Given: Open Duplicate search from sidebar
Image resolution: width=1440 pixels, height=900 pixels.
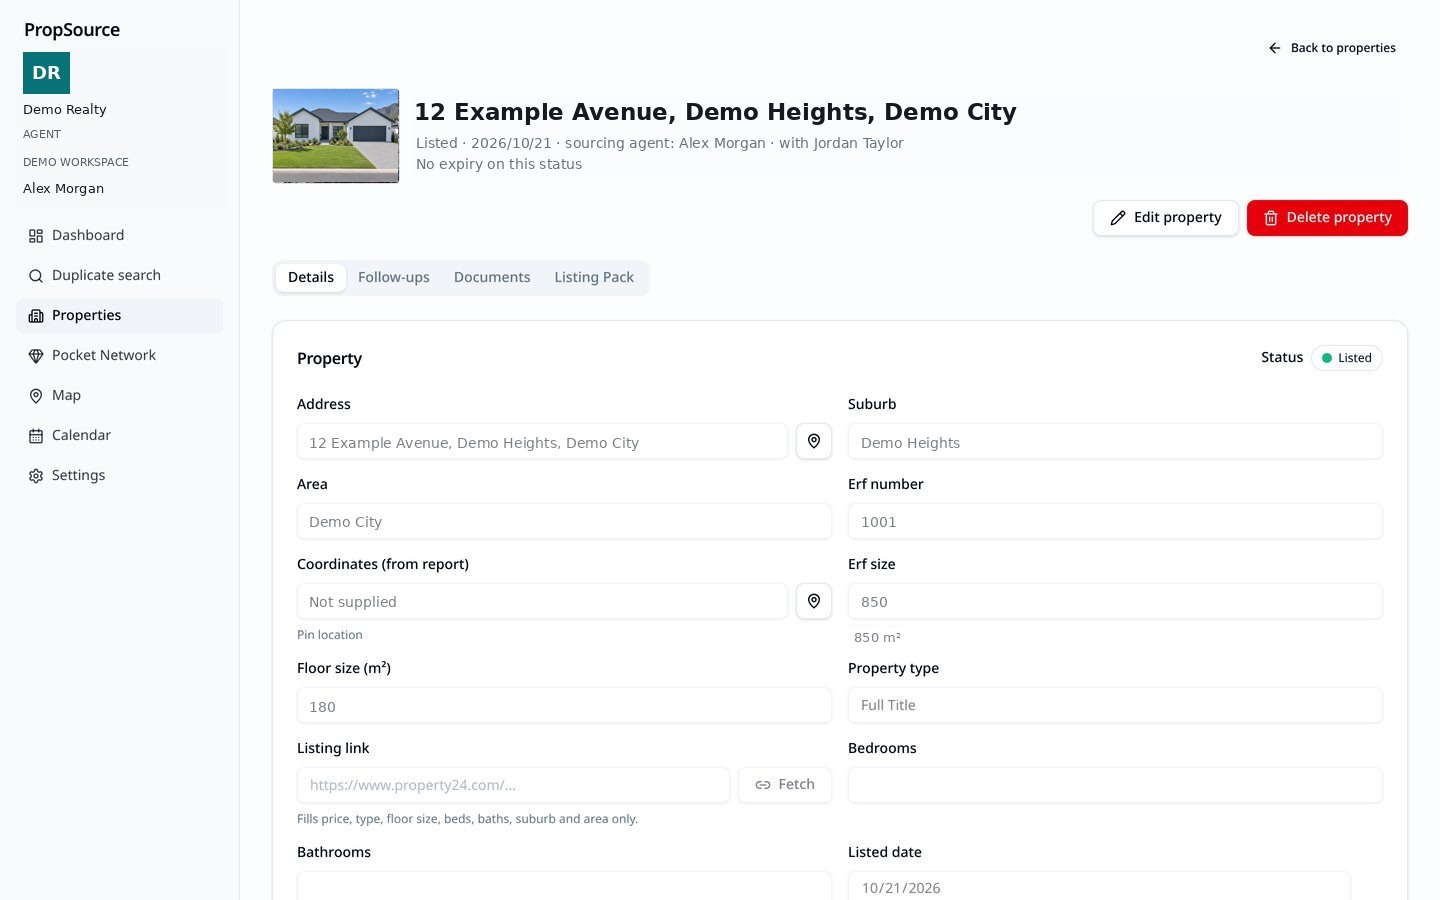Looking at the screenshot, I should coord(119,276).
